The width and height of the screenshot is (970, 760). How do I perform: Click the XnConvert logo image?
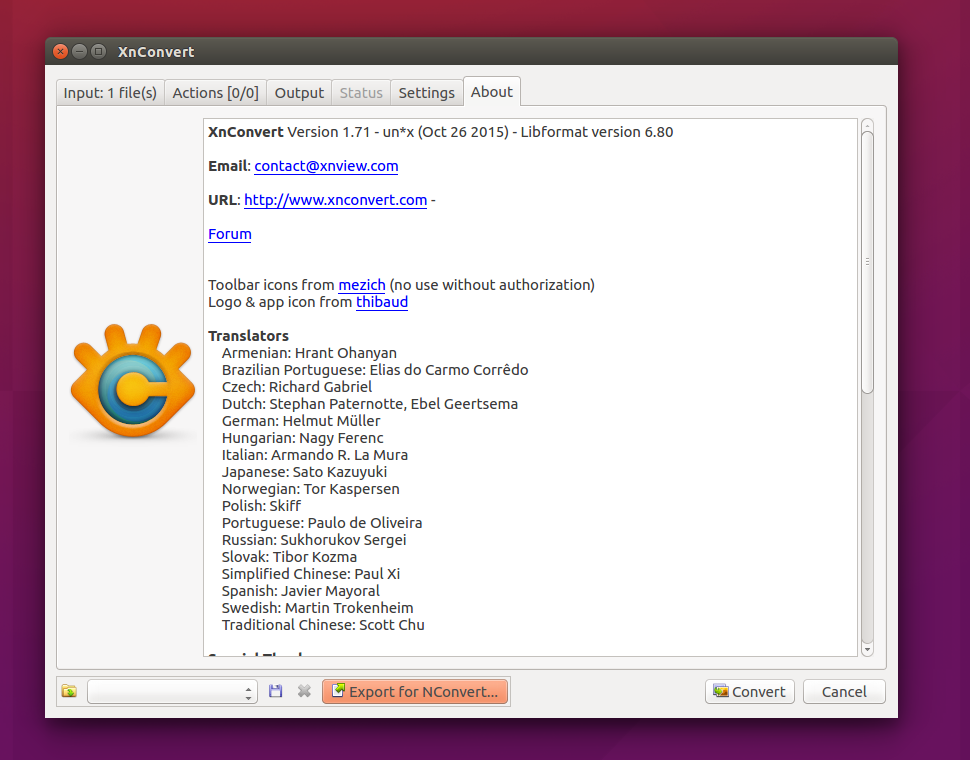click(133, 381)
